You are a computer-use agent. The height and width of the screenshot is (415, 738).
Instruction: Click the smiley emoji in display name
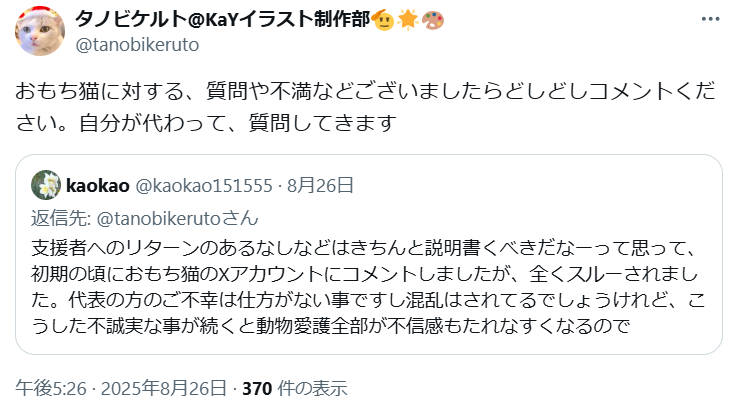click(x=383, y=20)
